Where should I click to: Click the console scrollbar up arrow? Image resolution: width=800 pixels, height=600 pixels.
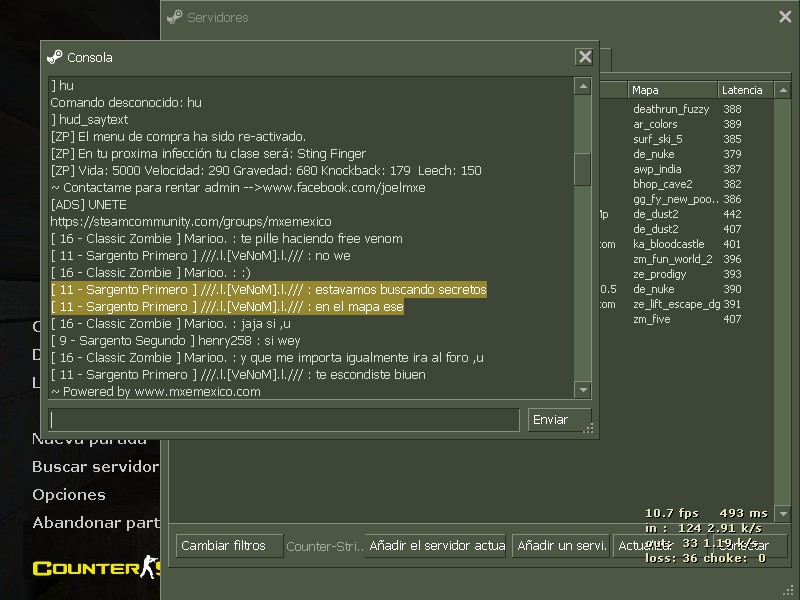tap(583, 86)
